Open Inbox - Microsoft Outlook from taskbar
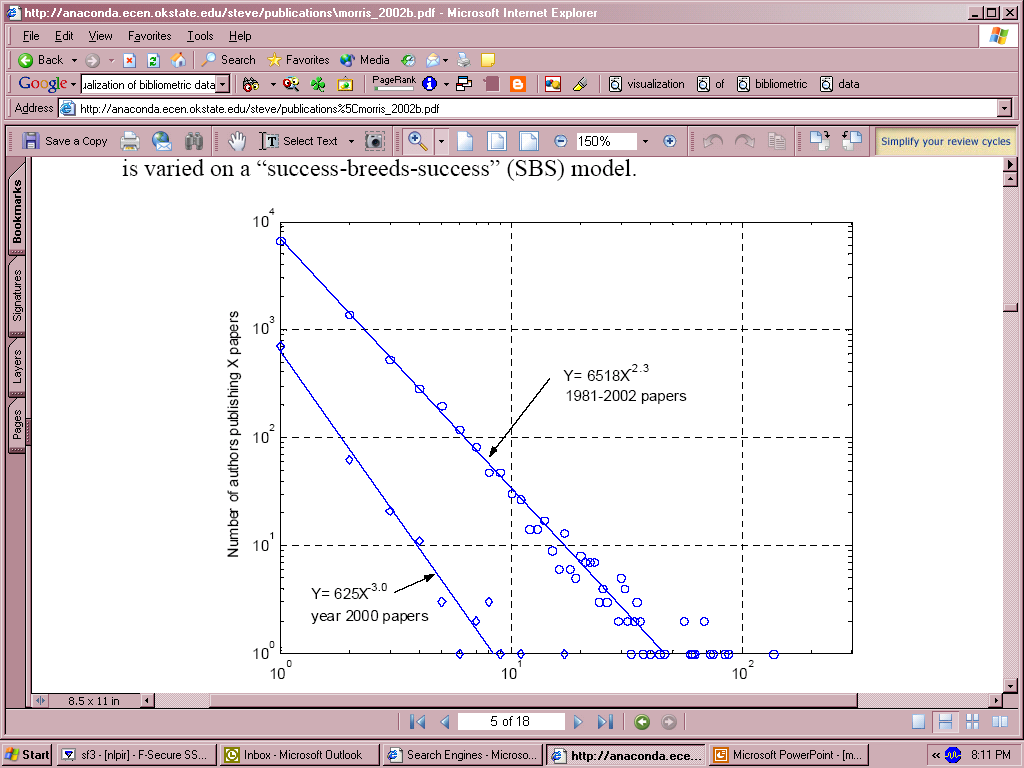The image size is (1024, 768). pyautogui.click(x=299, y=755)
